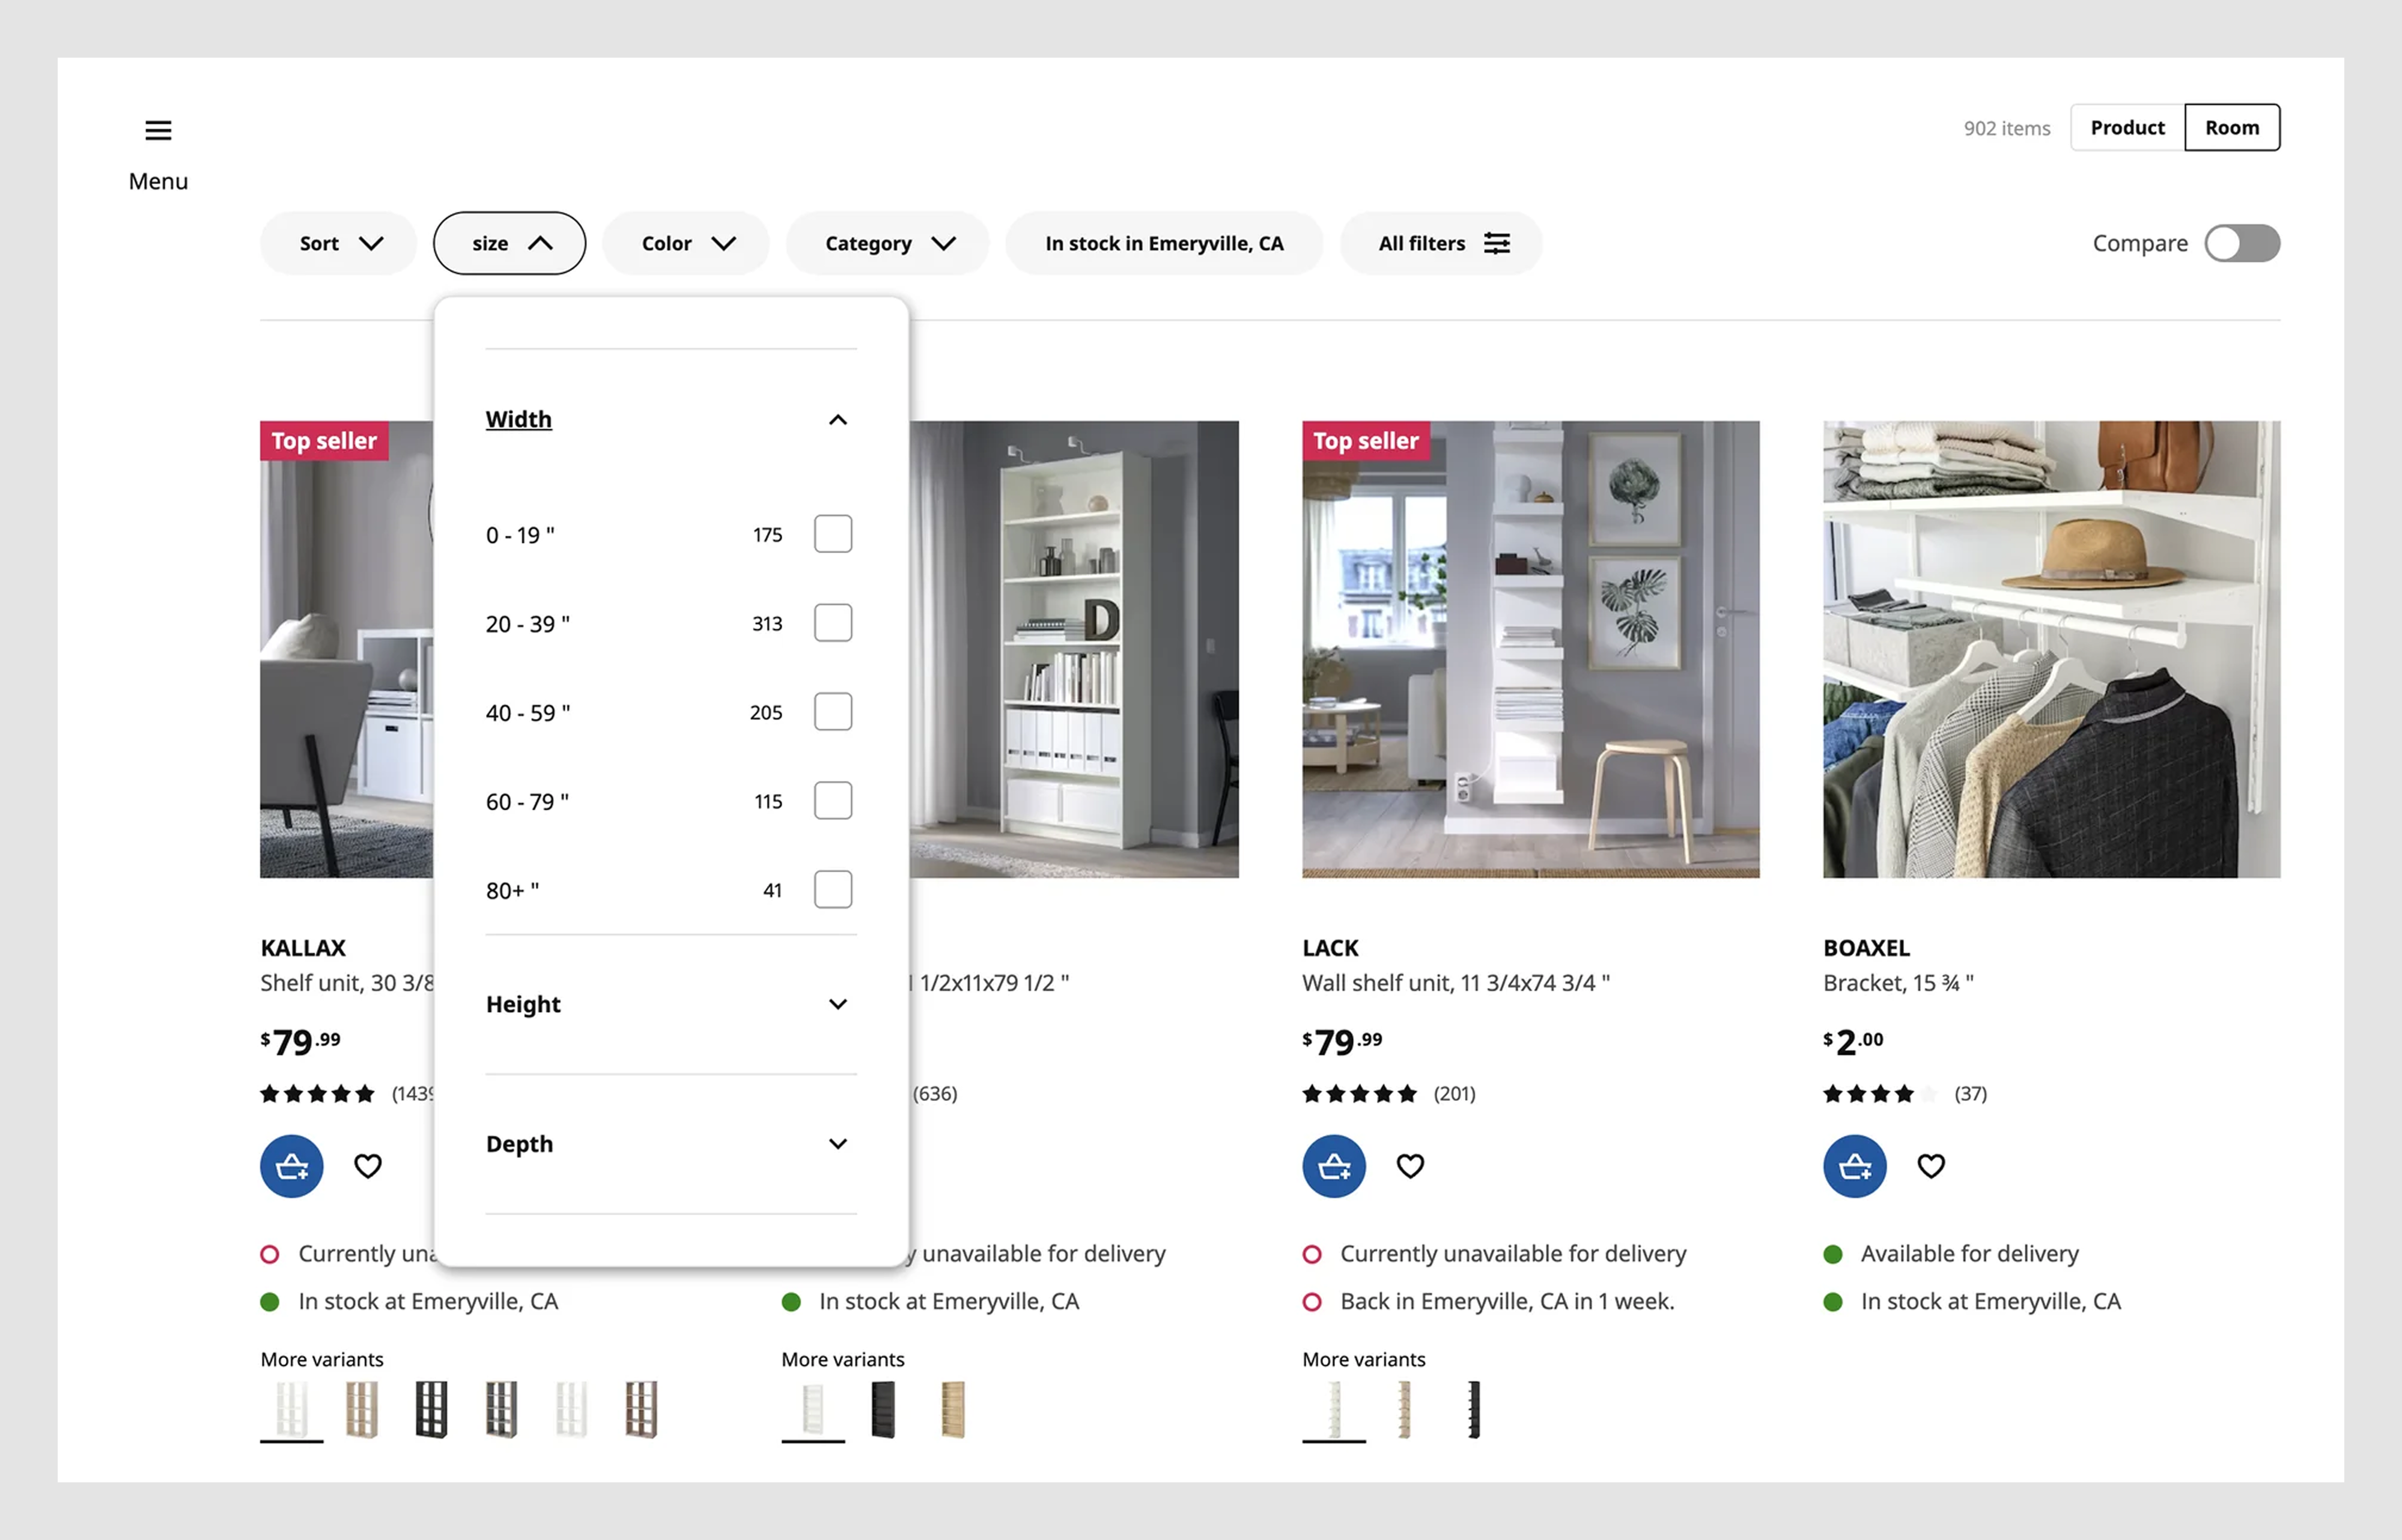Open the Color filter dropdown
The width and height of the screenshot is (2402, 1540).
[x=686, y=243]
